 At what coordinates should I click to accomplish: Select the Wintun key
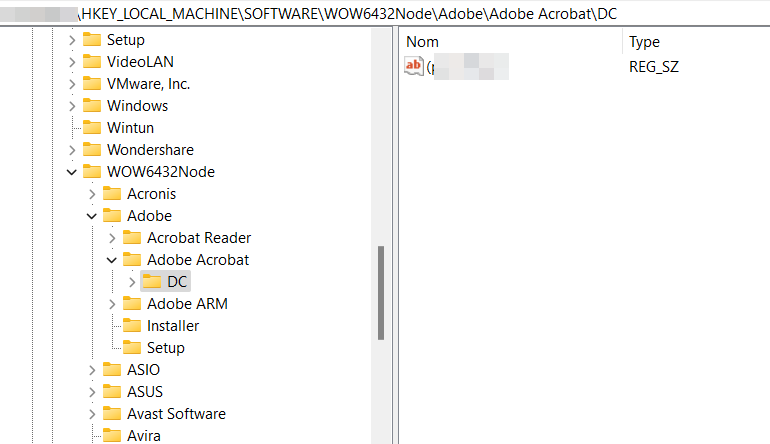click(x=131, y=128)
